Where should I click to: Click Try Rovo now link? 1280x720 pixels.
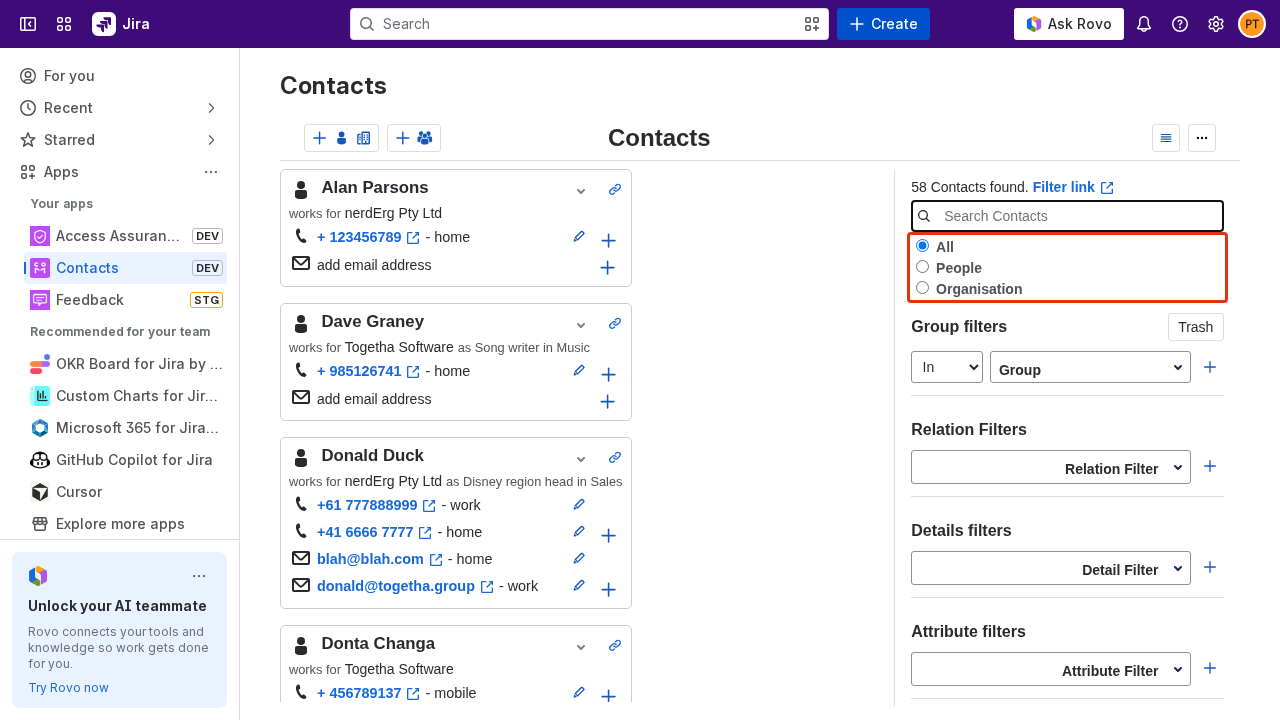(68, 688)
